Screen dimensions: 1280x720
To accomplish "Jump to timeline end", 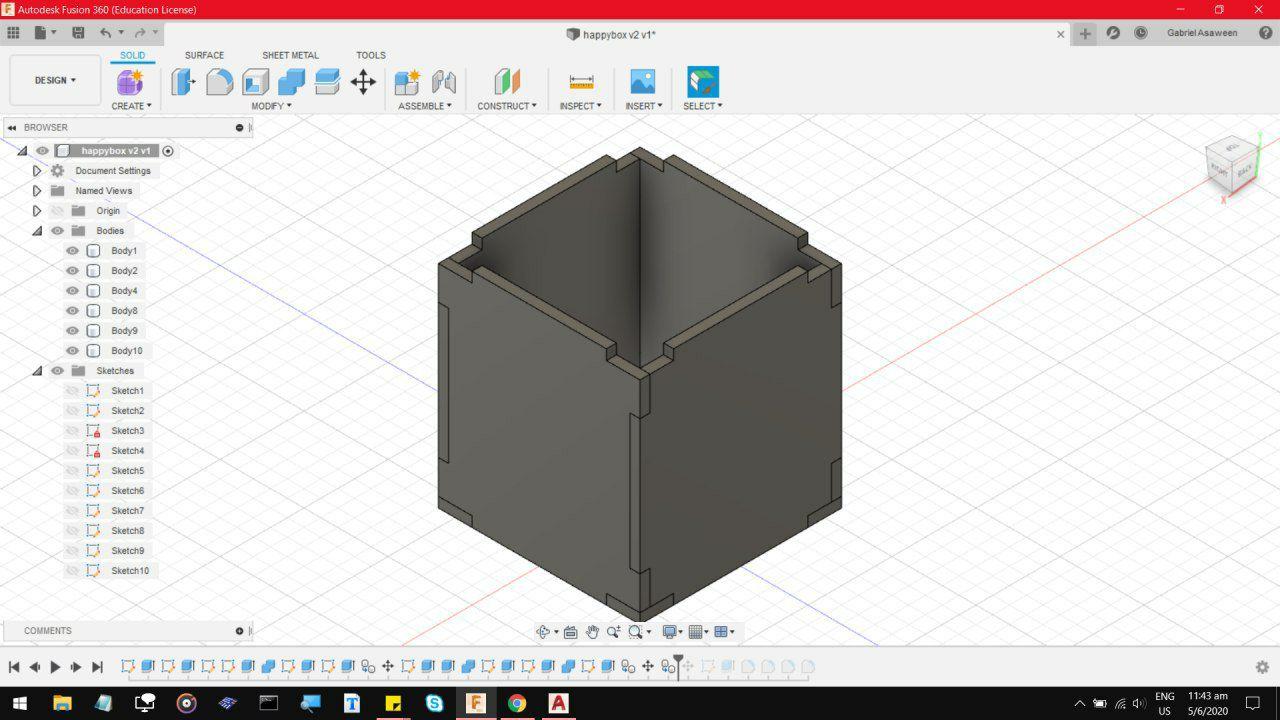I will pyautogui.click(x=97, y=667).
